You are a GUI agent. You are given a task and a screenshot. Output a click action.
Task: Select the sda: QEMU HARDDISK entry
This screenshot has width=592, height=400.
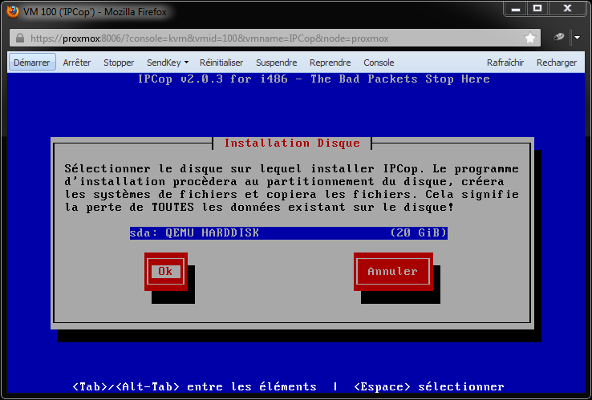click(288, 233)
